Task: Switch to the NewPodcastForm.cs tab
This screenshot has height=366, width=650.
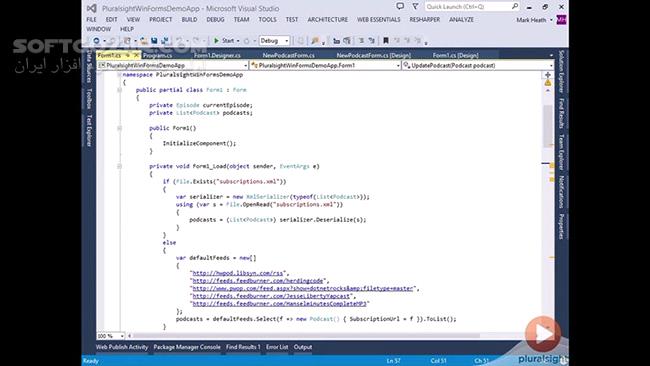Action: [289, 55]
